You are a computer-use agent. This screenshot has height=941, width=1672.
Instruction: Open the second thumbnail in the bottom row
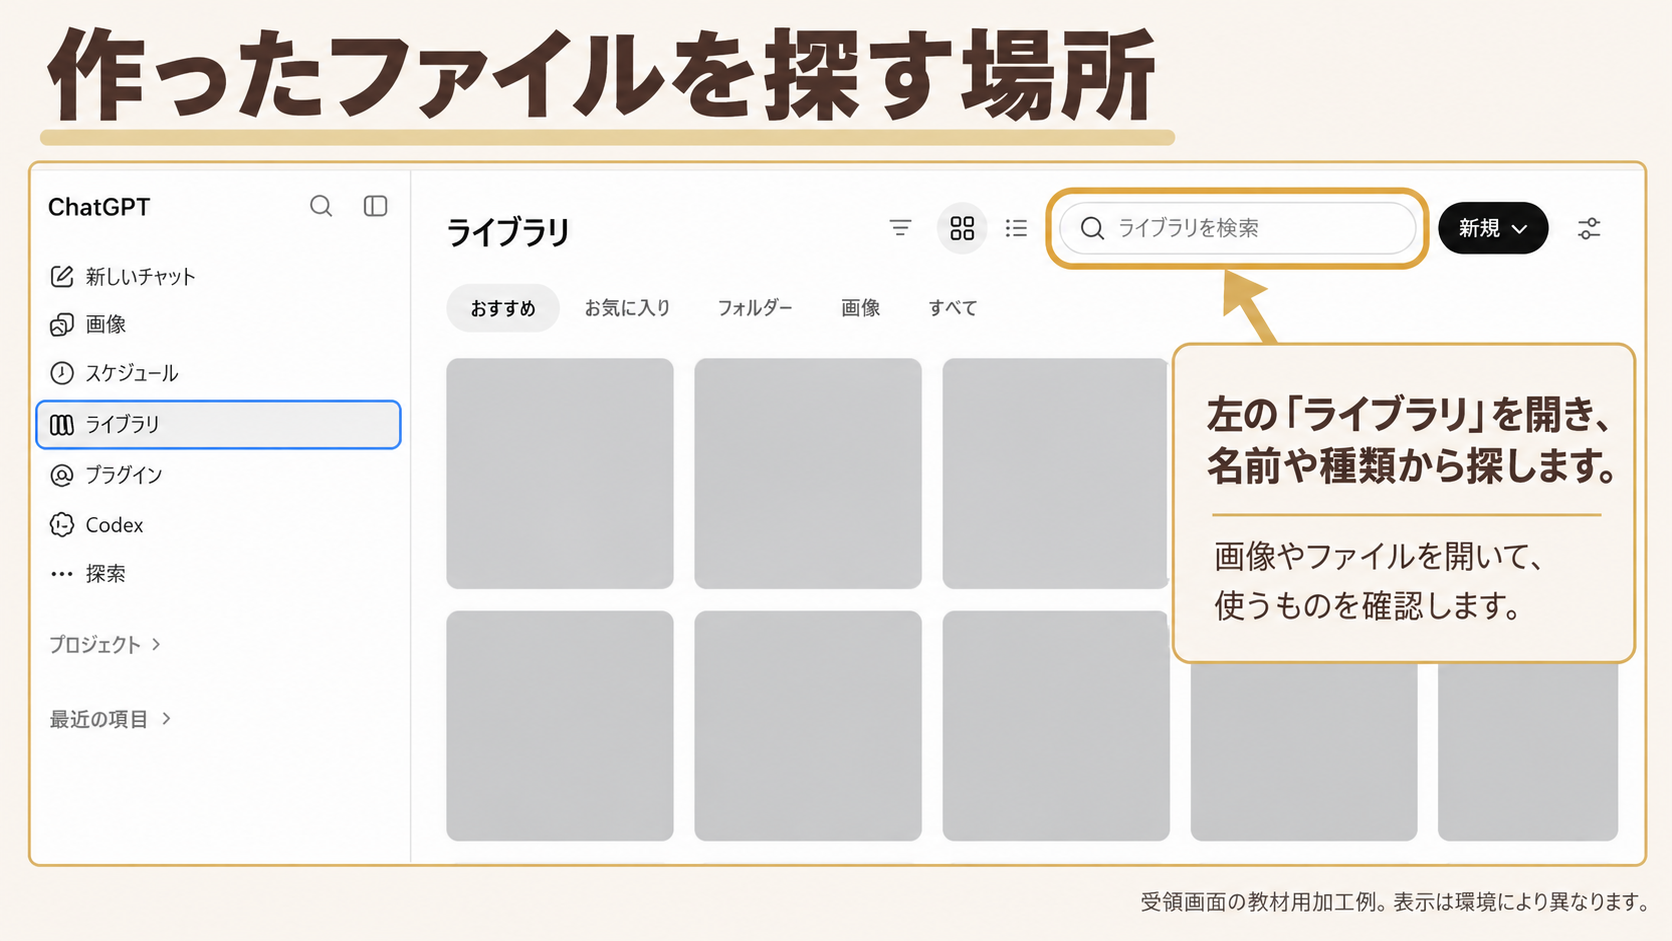pos(808,726)
